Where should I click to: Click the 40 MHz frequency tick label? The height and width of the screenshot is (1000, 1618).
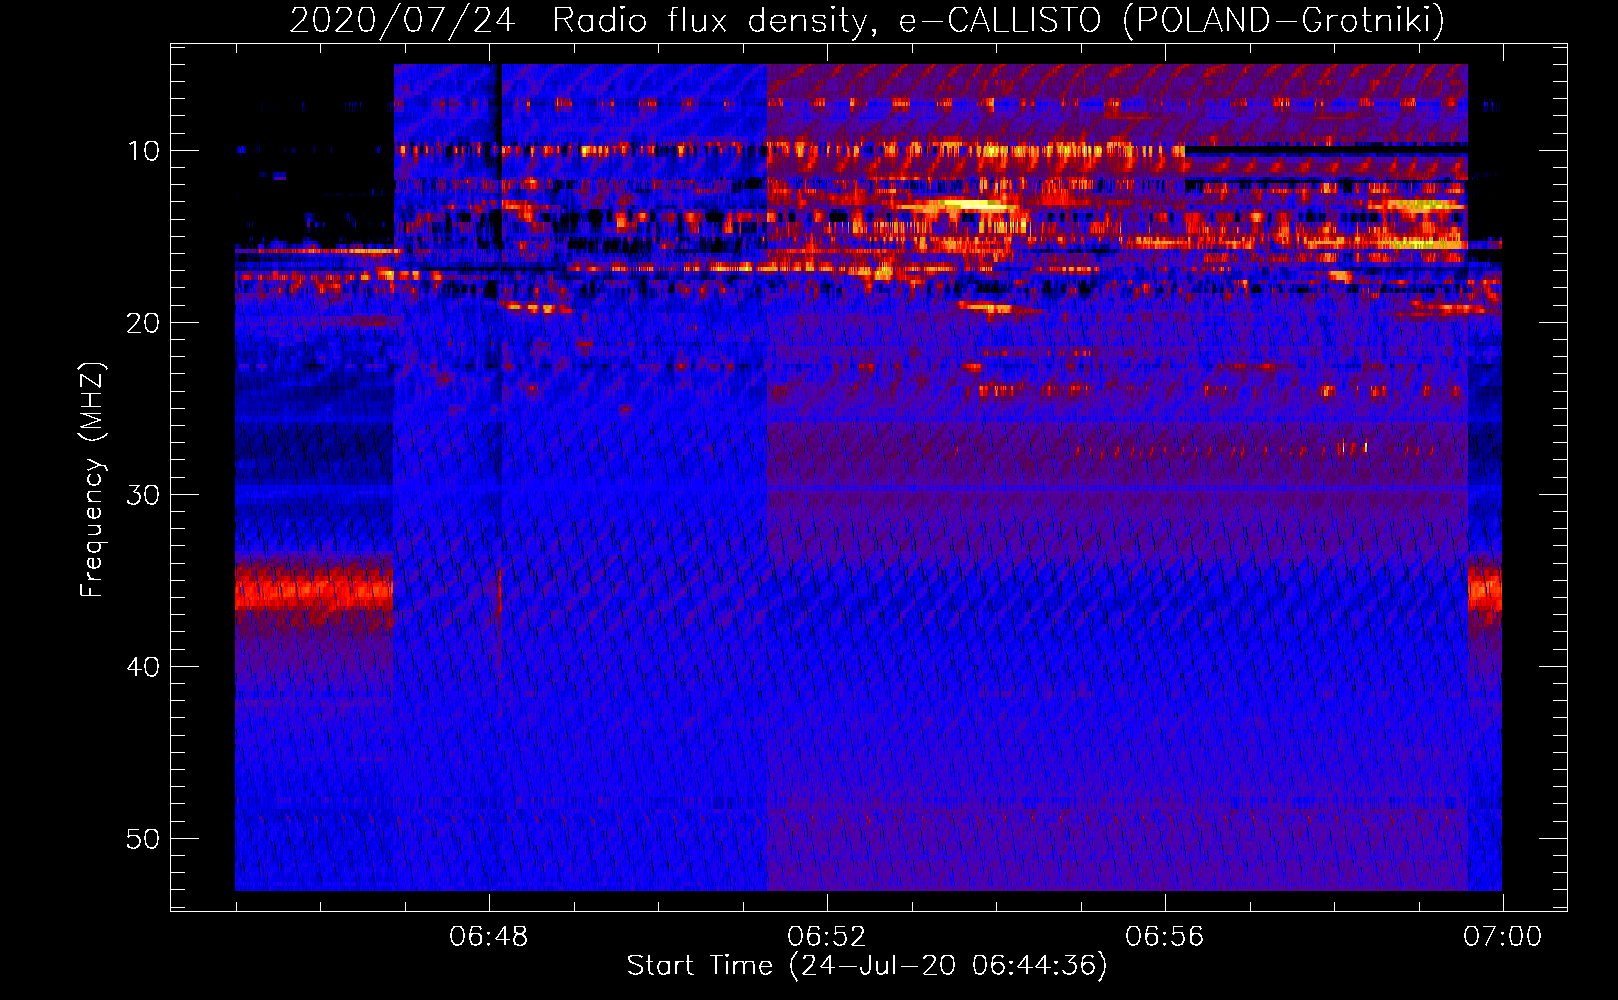144,667
